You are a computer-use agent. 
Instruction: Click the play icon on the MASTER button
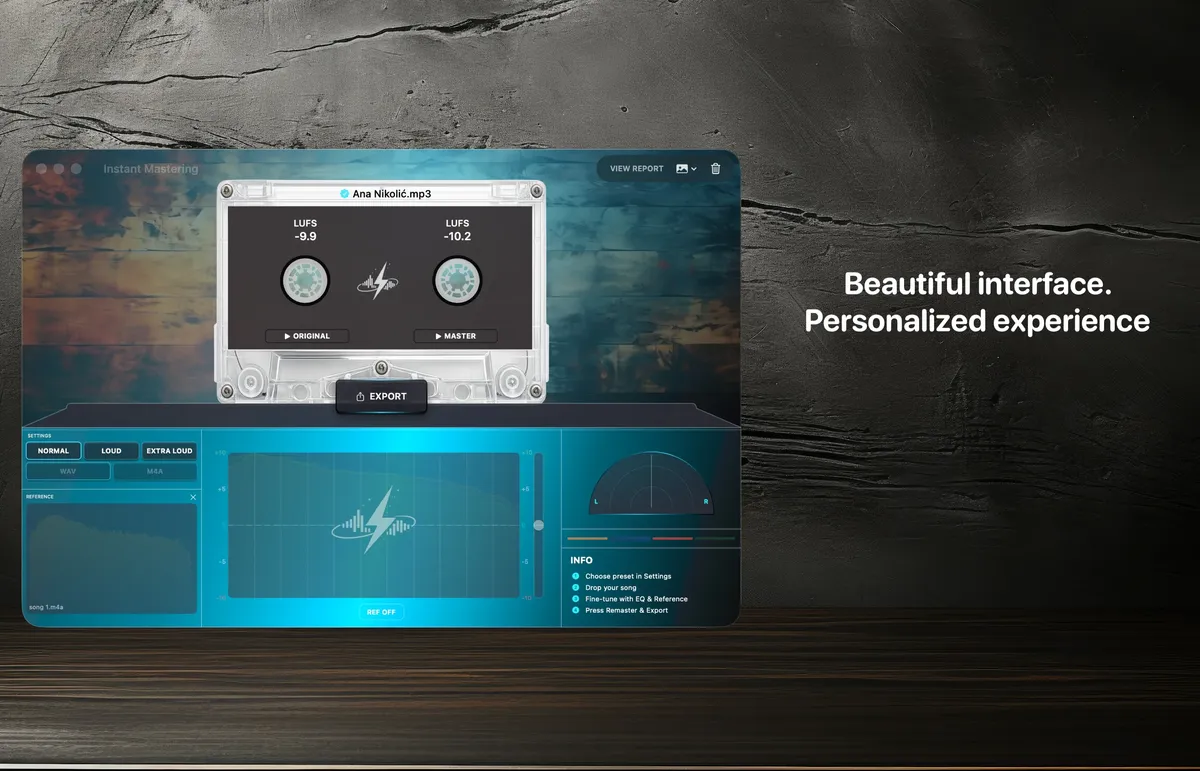[437, 336]
